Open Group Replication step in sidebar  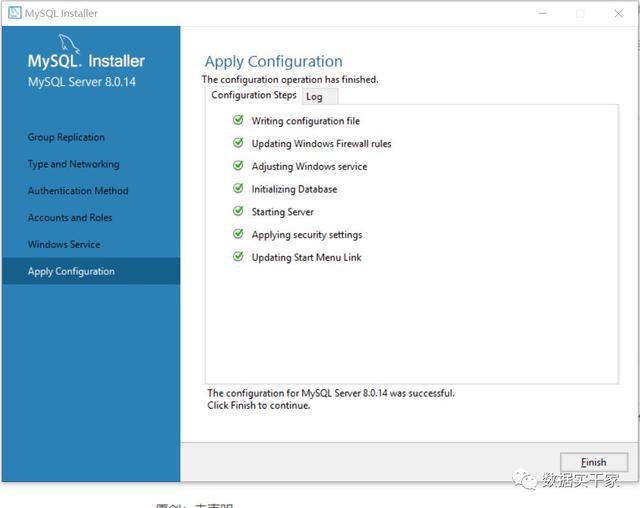66,137
